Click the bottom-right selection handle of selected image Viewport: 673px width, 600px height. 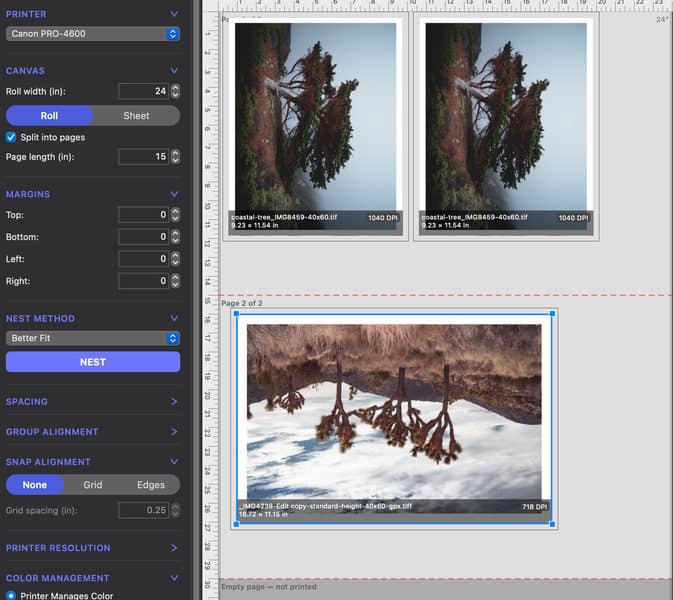[552, 524]
